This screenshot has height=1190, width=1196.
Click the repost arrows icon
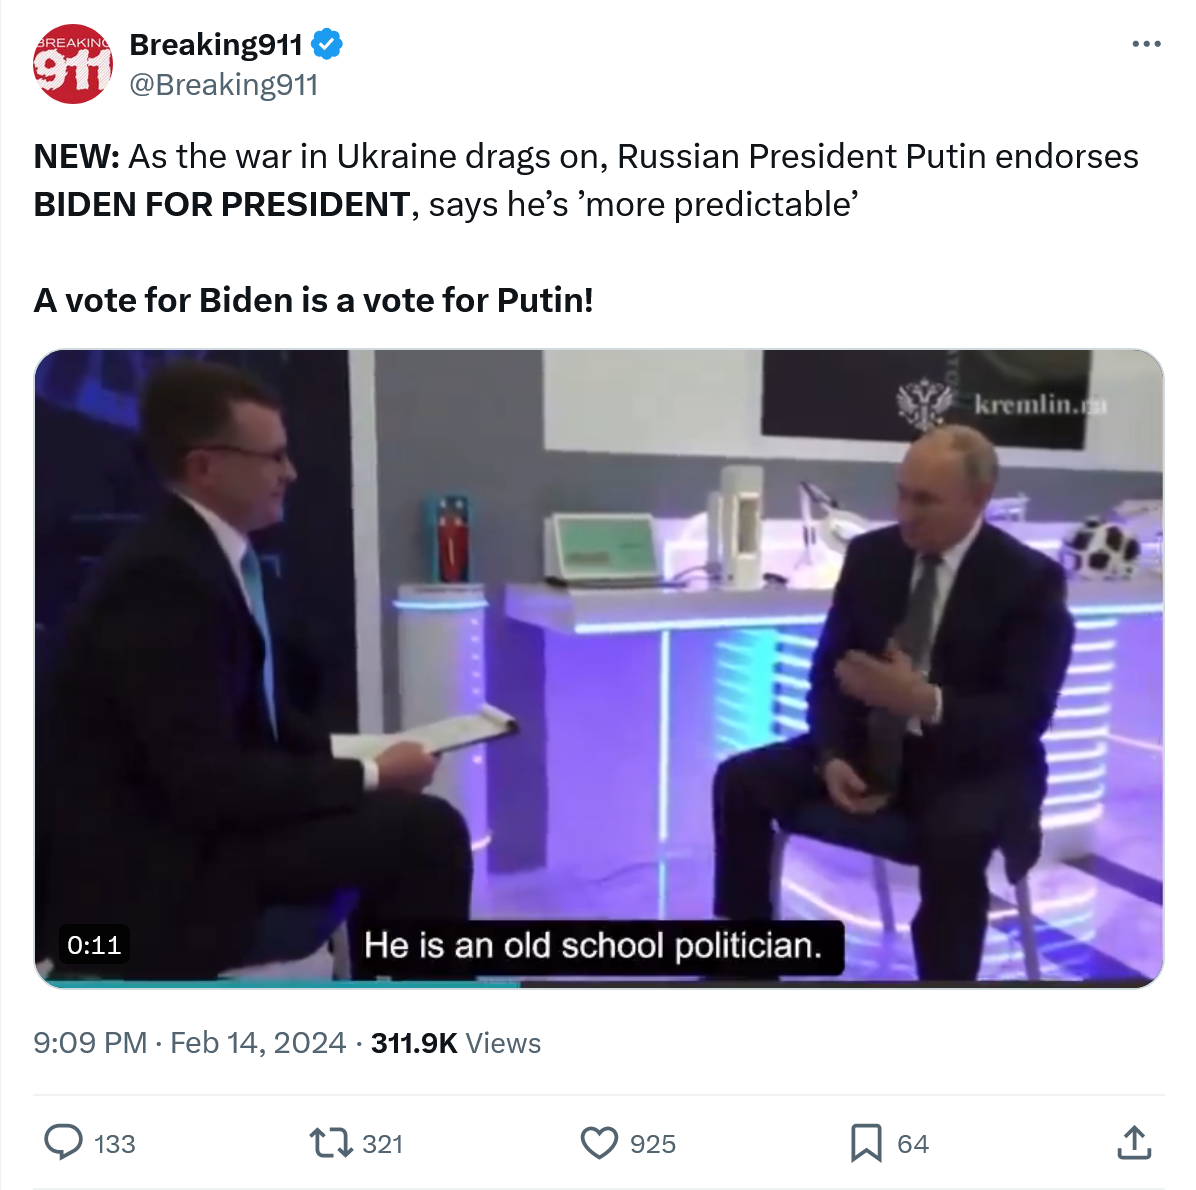click(330, 1142)
